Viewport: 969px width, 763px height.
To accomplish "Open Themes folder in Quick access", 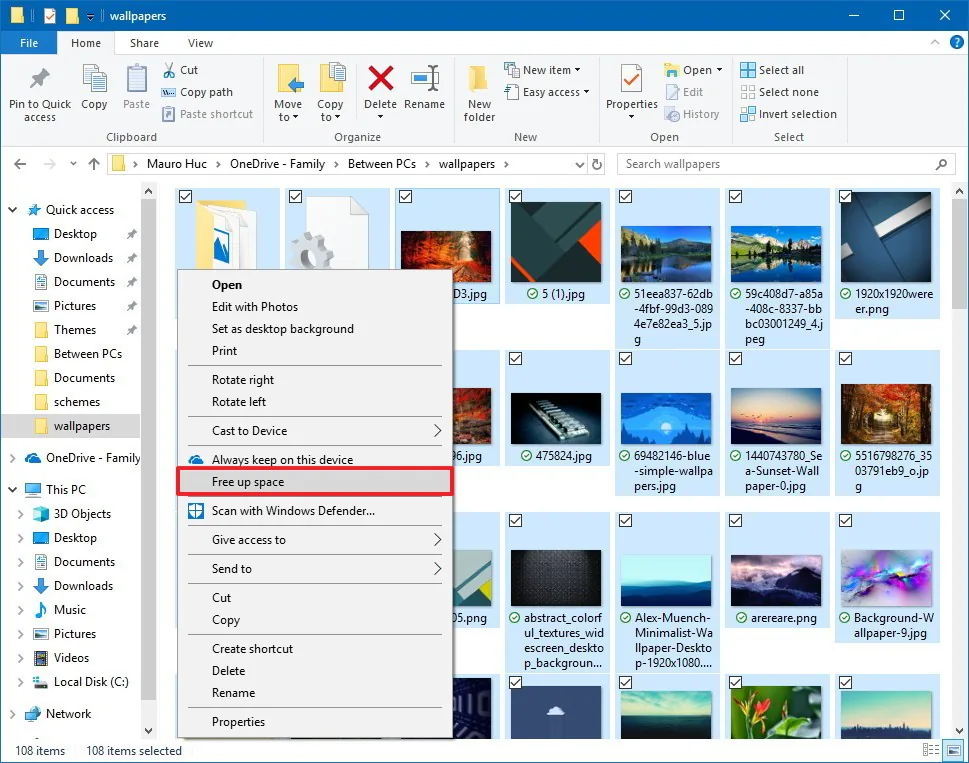I will [x=75, y=330].
